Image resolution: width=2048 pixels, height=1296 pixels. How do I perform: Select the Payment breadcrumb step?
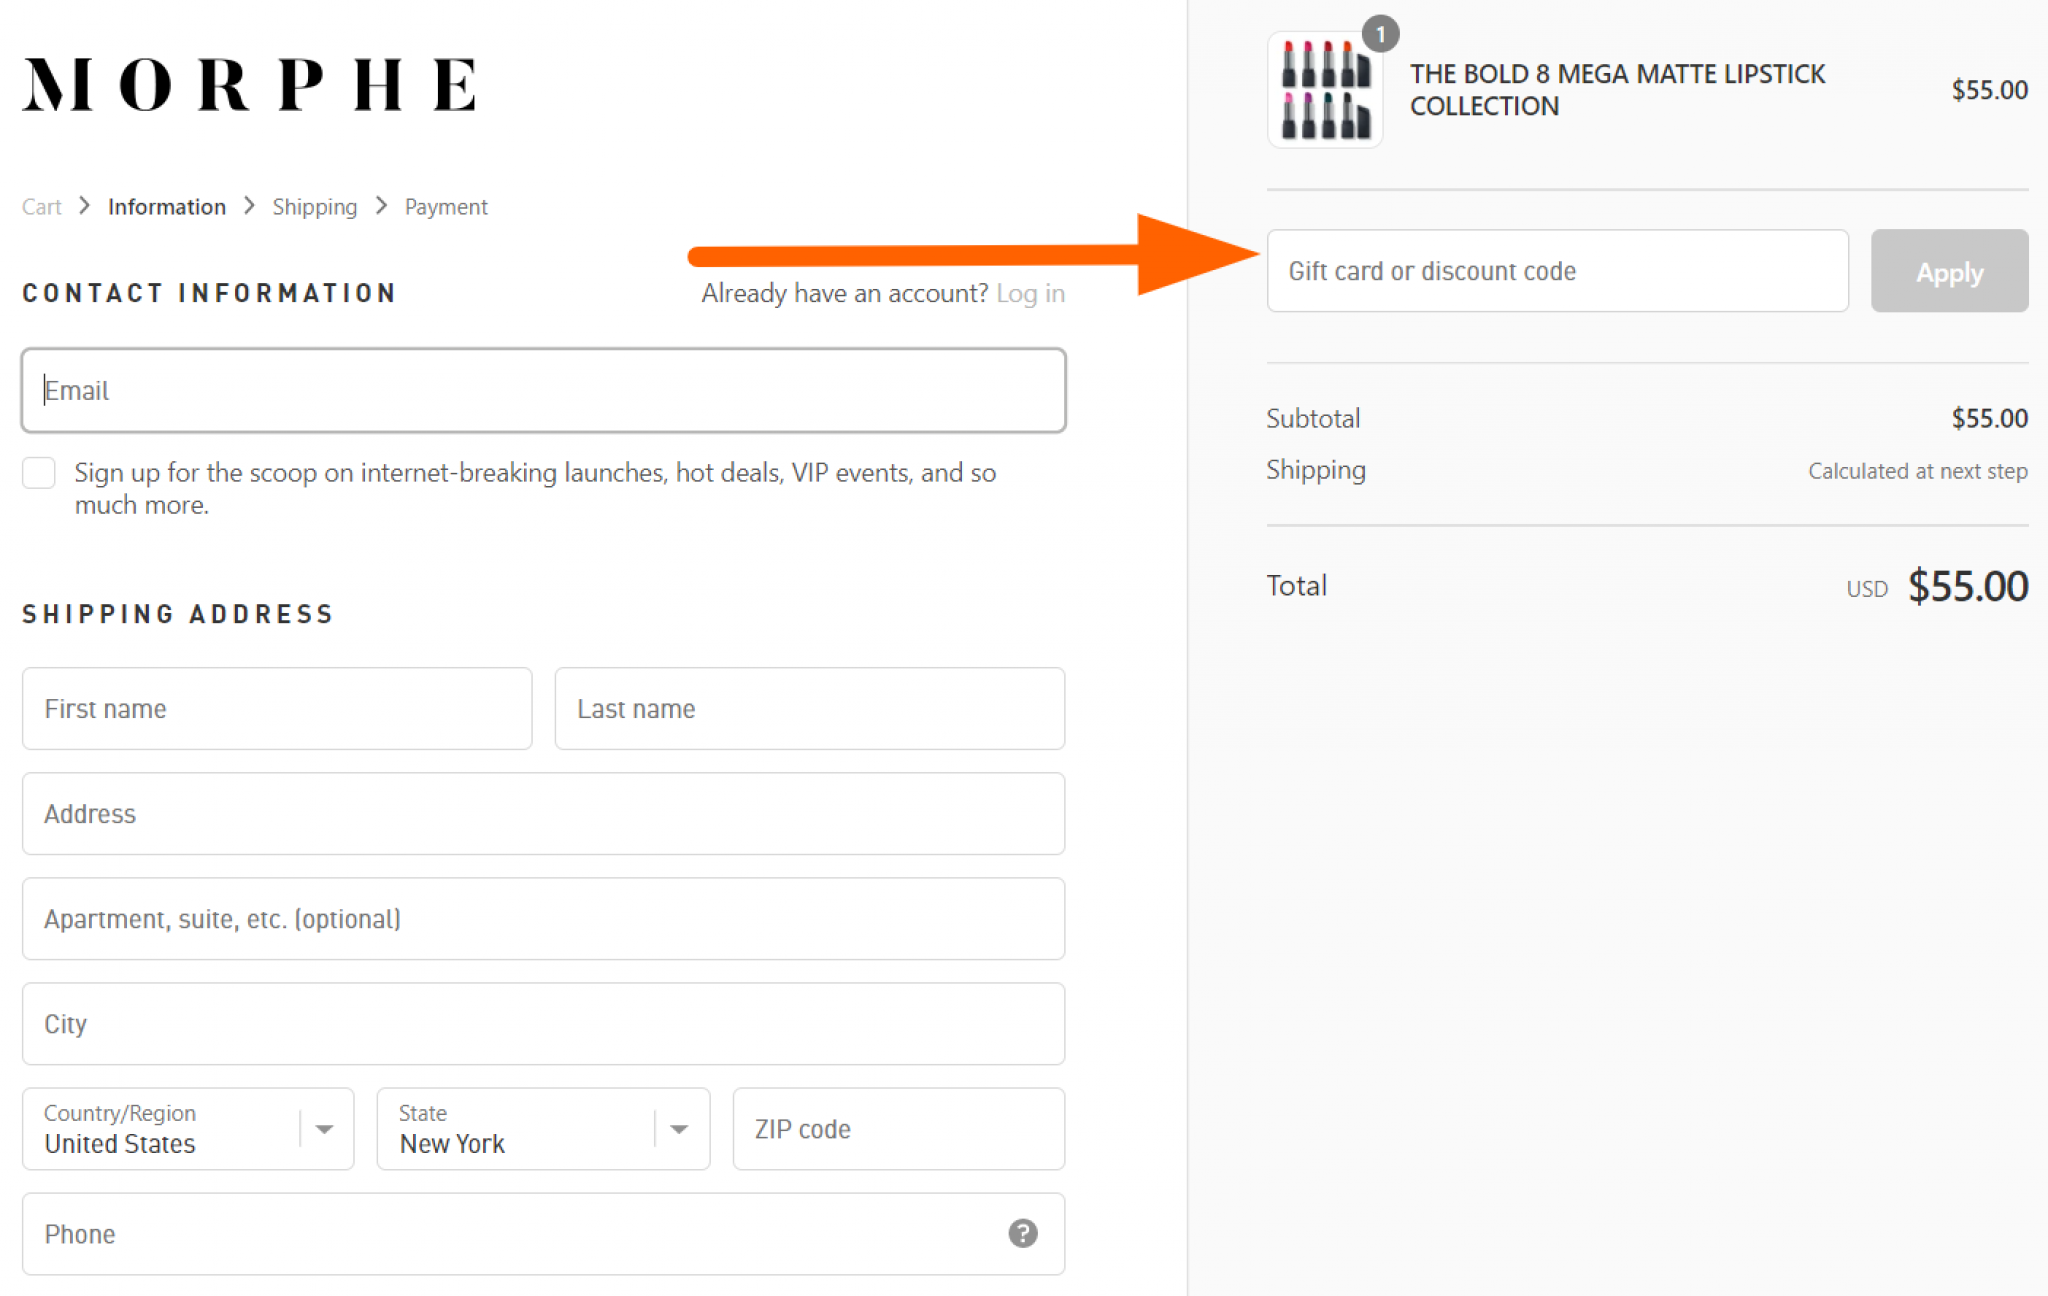tap(446, 207)
